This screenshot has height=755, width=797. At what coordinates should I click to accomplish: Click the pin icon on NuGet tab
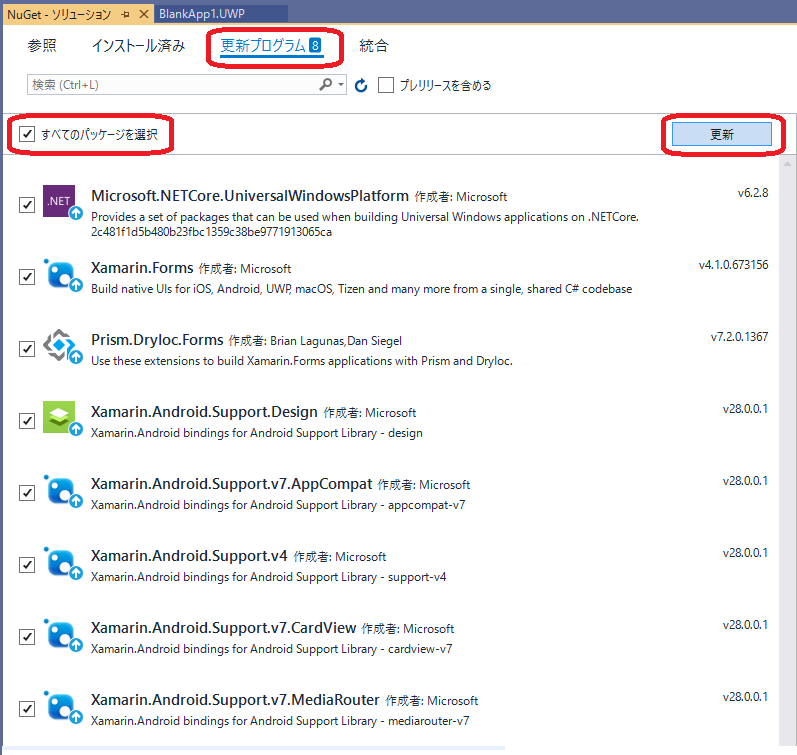click(x=126, y=14)
